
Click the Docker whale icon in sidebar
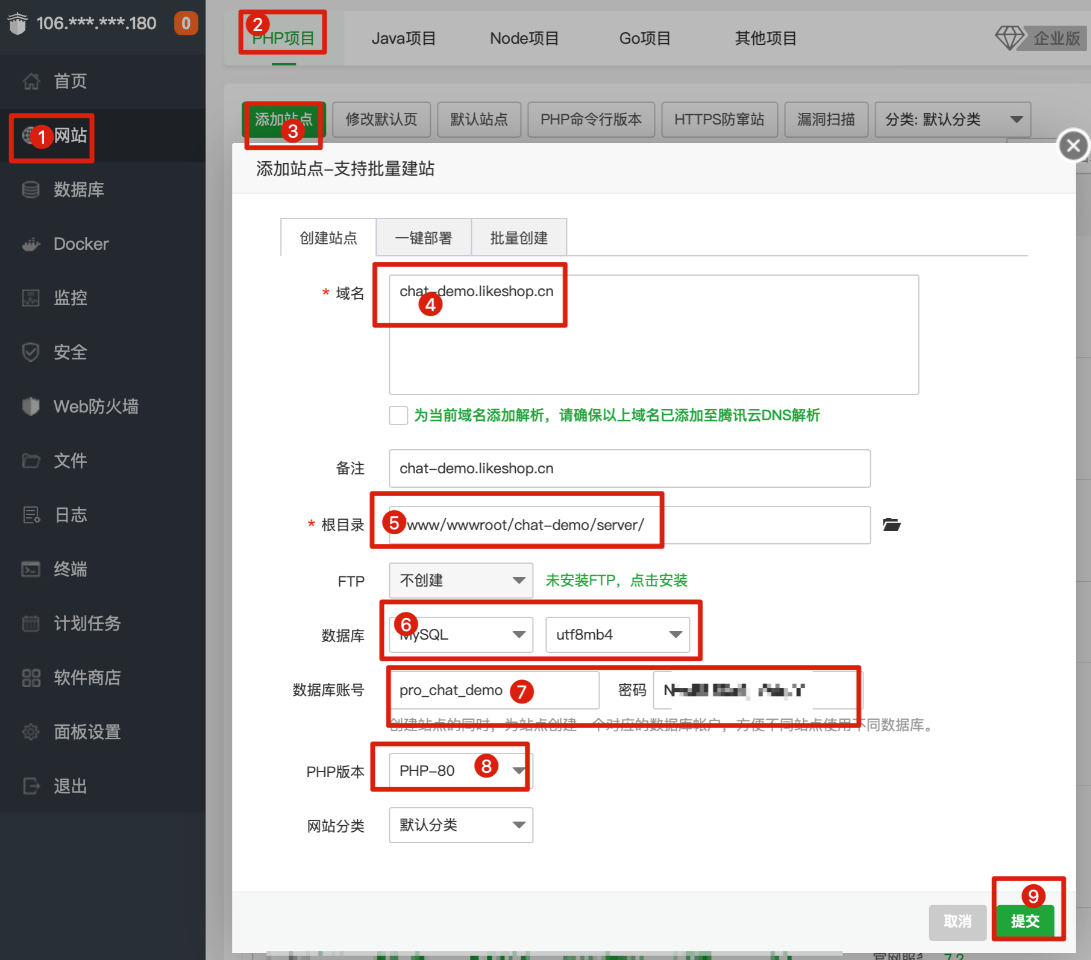tap(31, 244)
